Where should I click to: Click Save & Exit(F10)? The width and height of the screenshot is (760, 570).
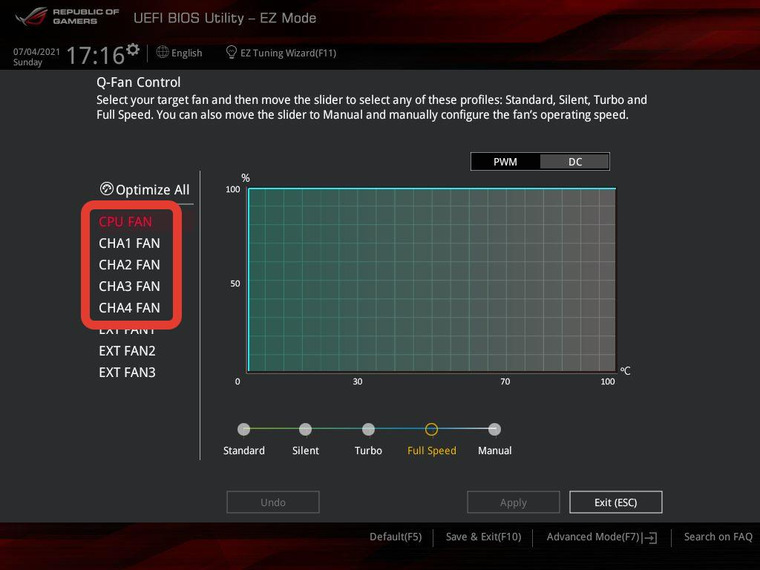click(x=483, y=537)
